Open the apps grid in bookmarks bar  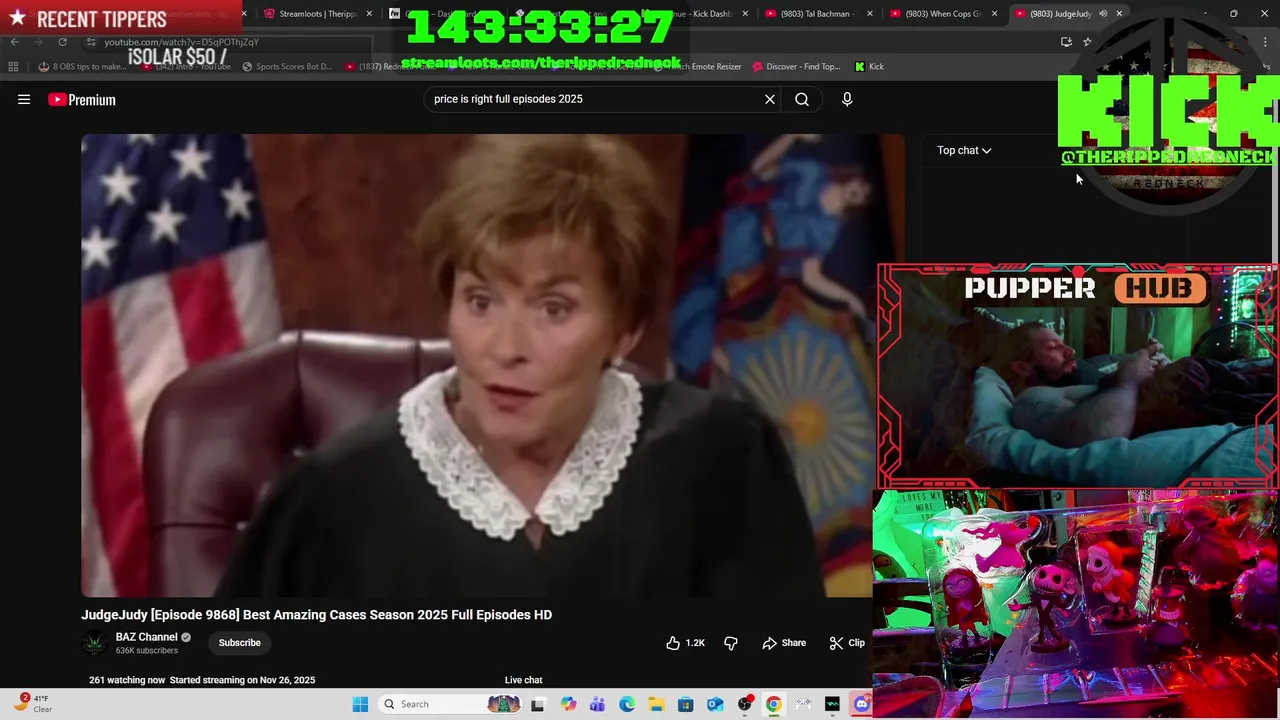13,67
